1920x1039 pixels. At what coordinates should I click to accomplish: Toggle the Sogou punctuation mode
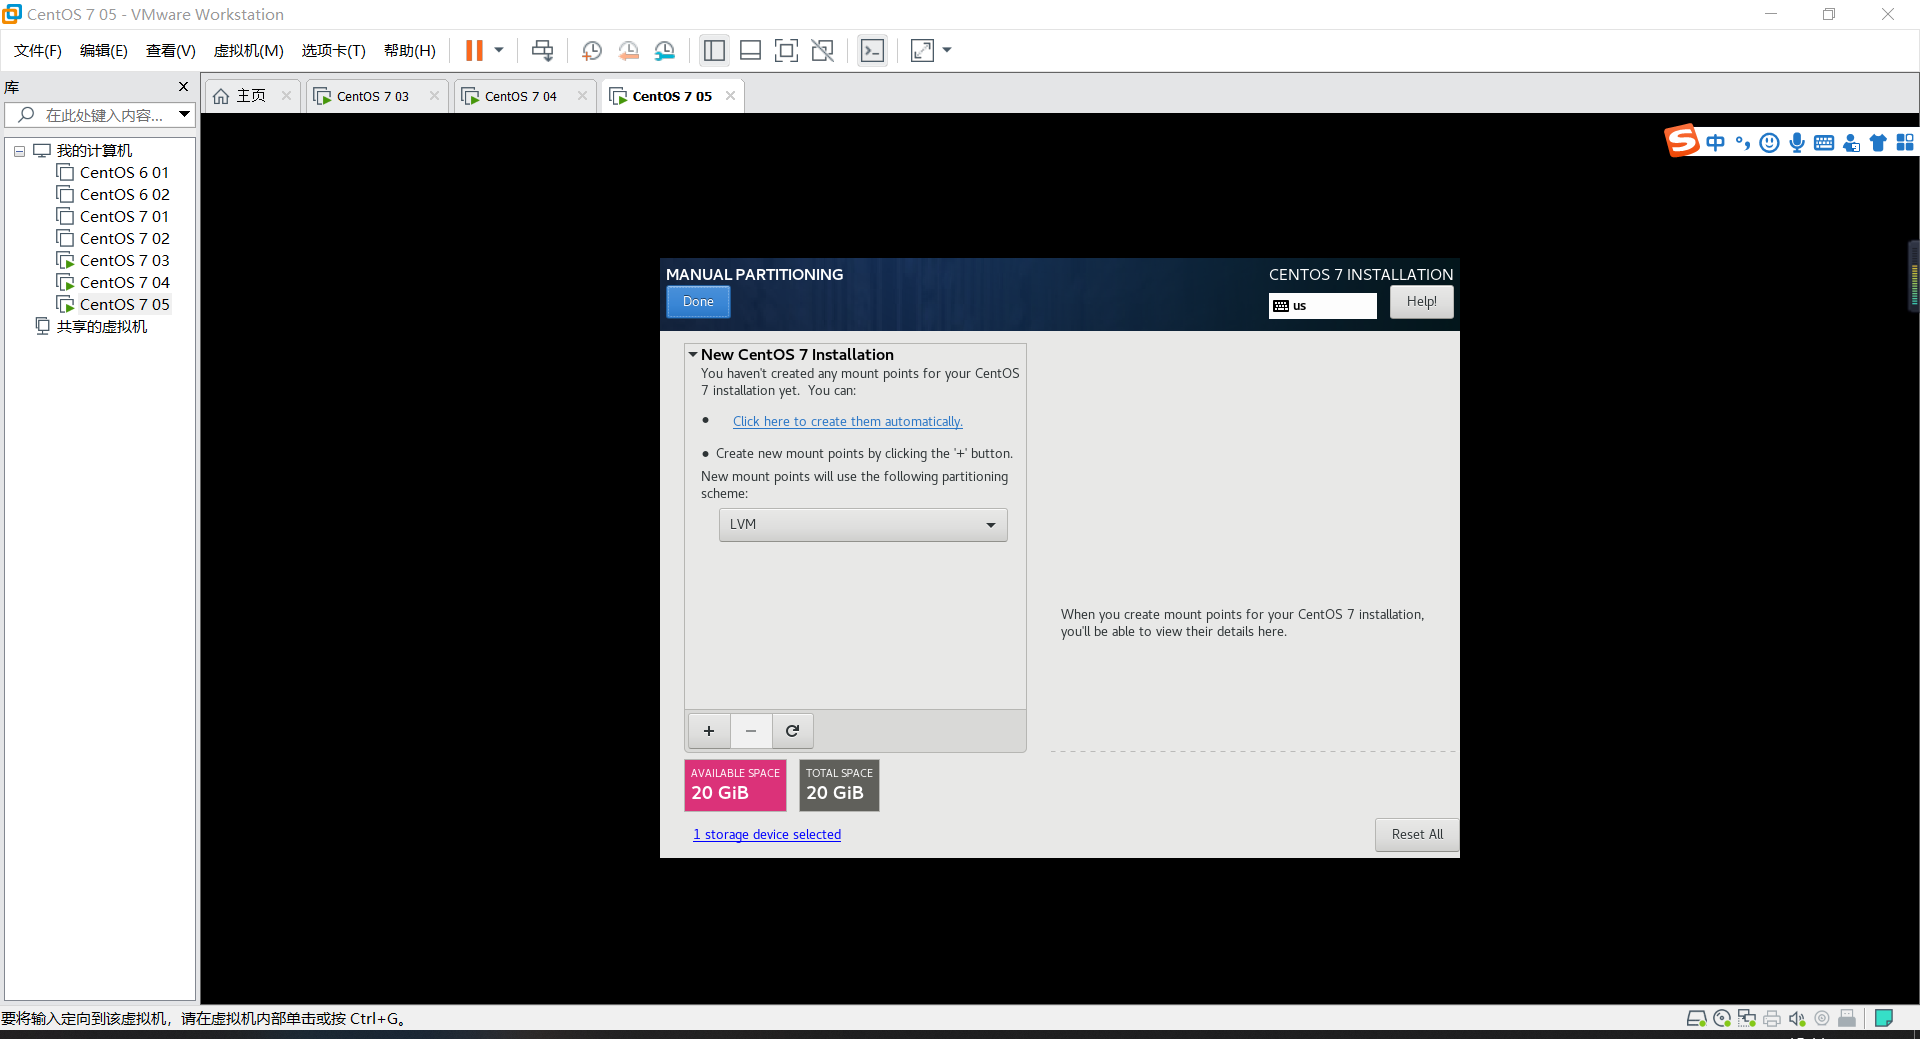[1743, 143]
